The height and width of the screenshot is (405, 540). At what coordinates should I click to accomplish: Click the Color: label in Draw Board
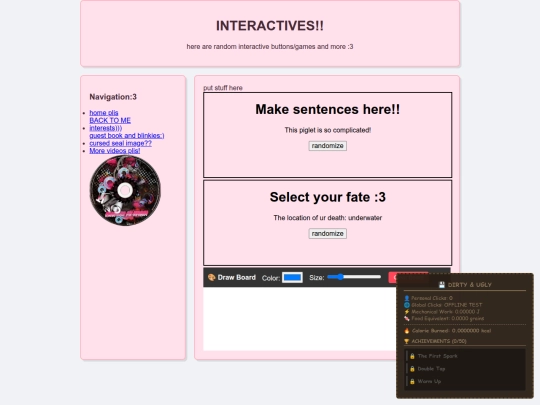(271, 278)
